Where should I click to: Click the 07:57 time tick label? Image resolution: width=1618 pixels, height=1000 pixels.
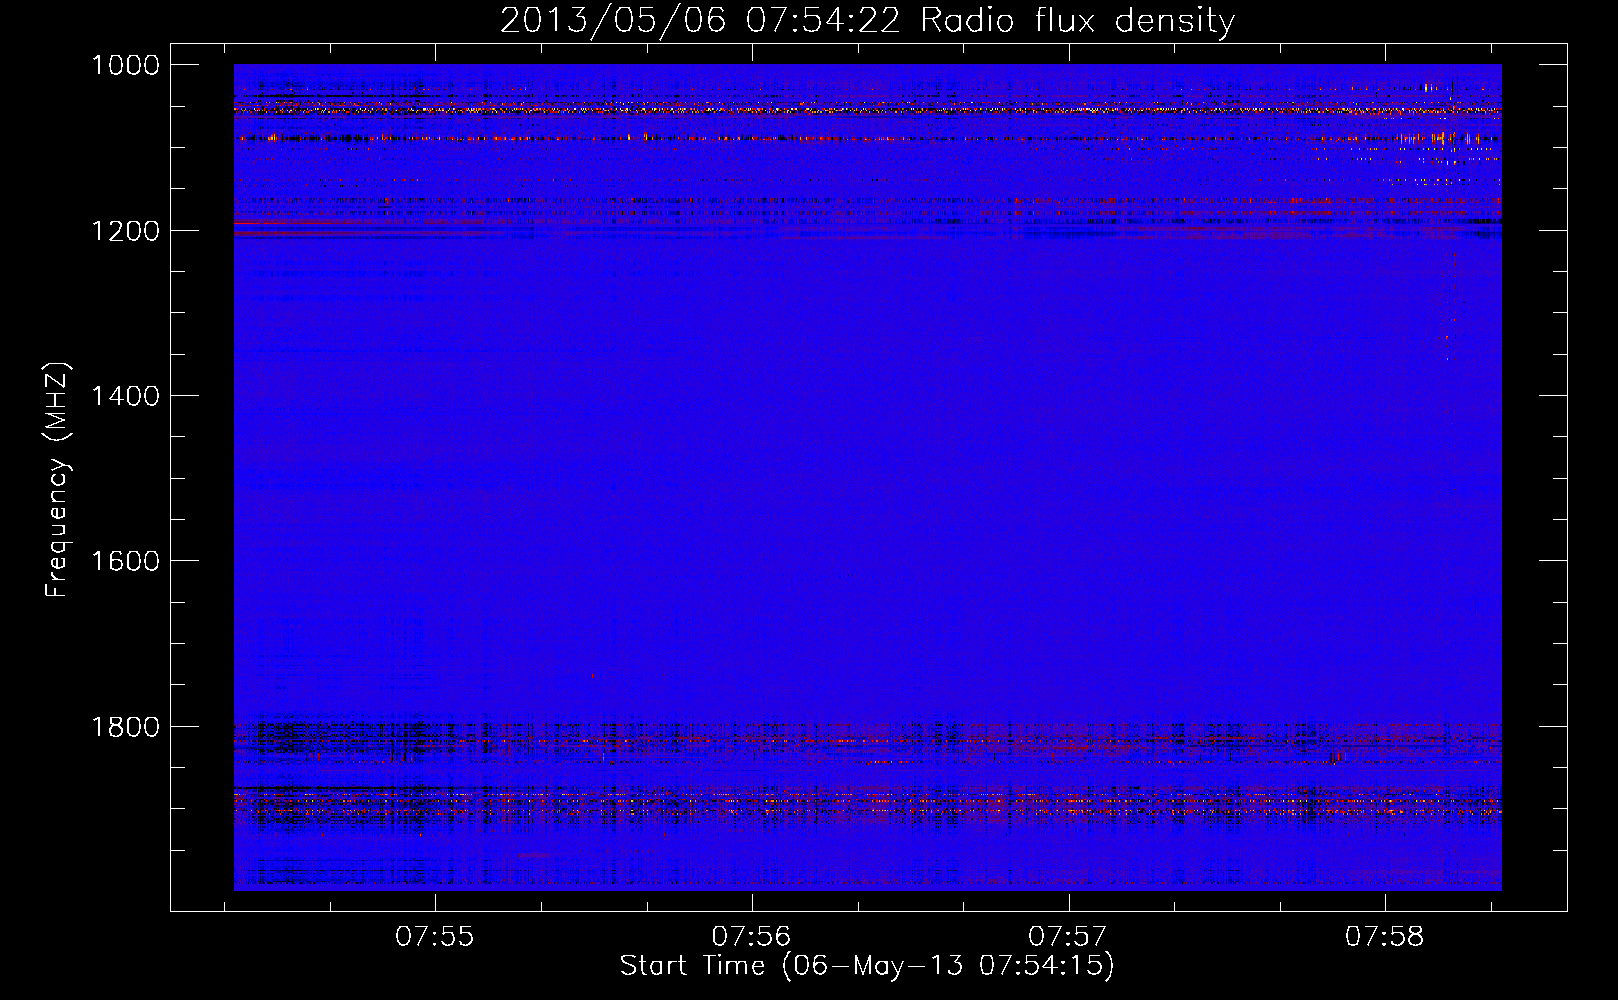tap(1068, 937)
